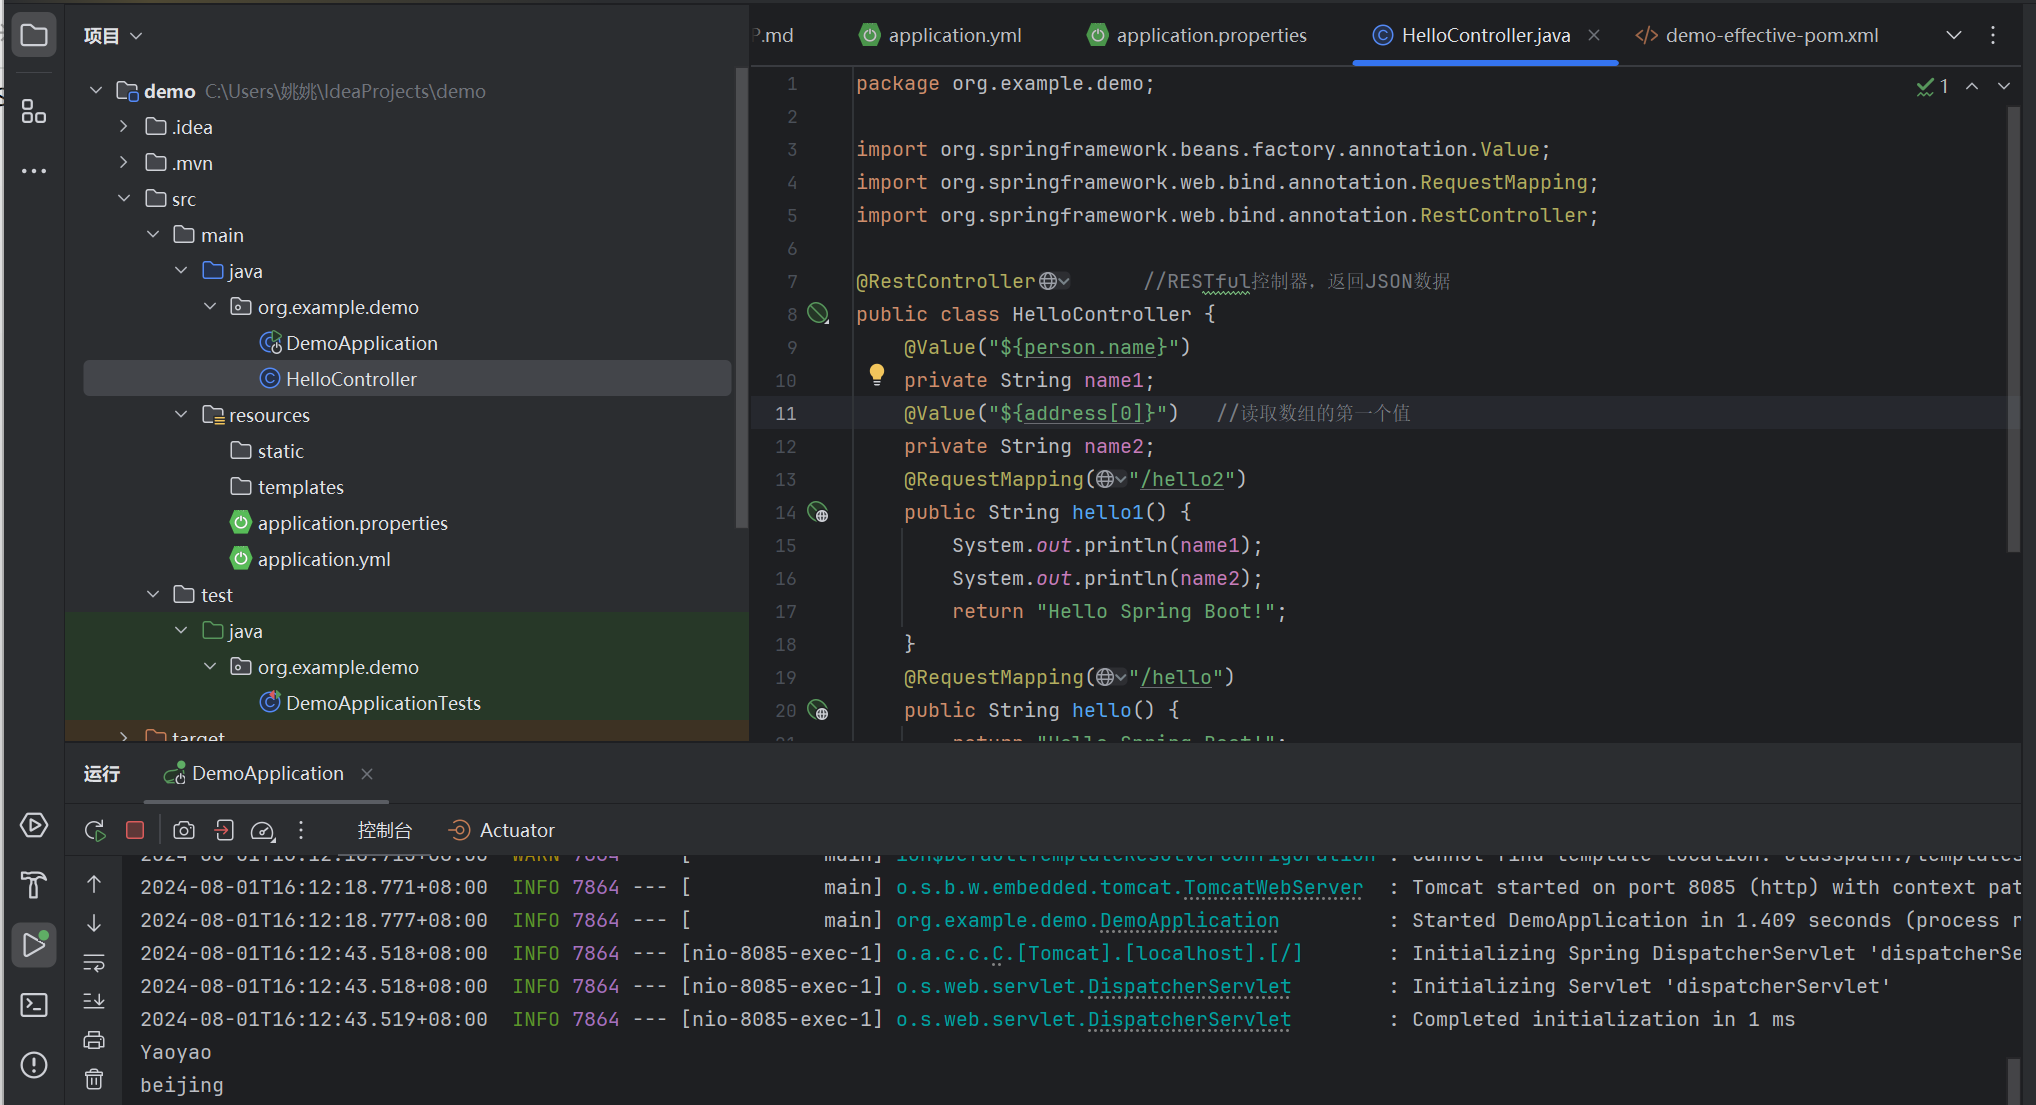Screen dimensions: 2036x1105
Task: Click the Rerun DemoApplication icon
Action: [x=95, y=830]
